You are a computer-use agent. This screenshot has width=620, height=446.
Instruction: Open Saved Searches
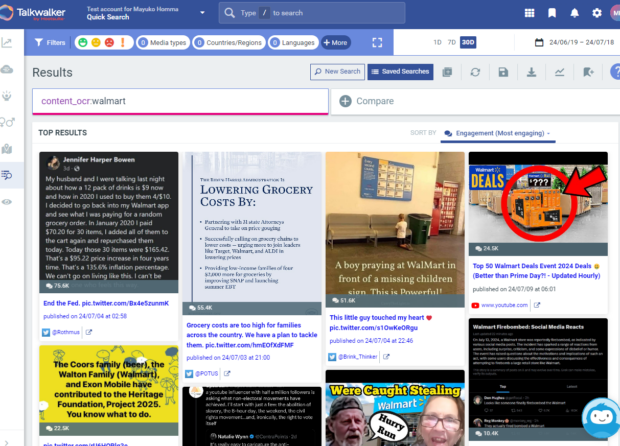400,72
